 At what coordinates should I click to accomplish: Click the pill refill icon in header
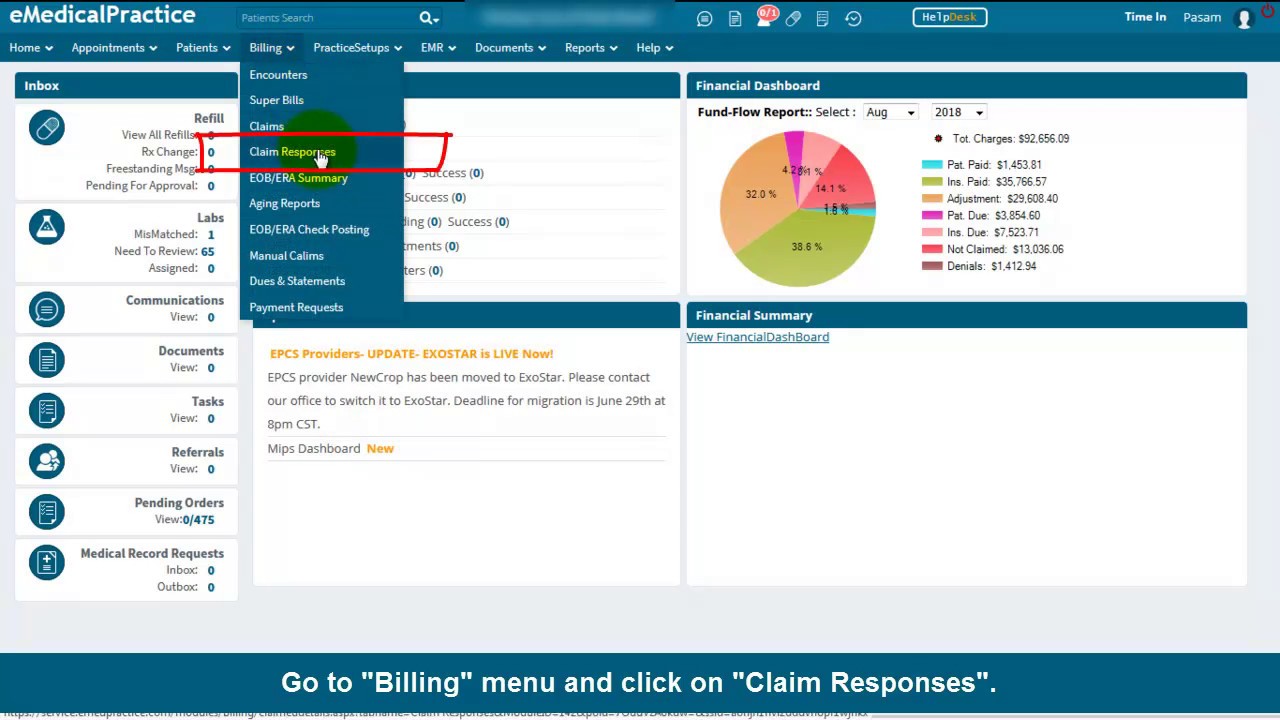[793, 18]
